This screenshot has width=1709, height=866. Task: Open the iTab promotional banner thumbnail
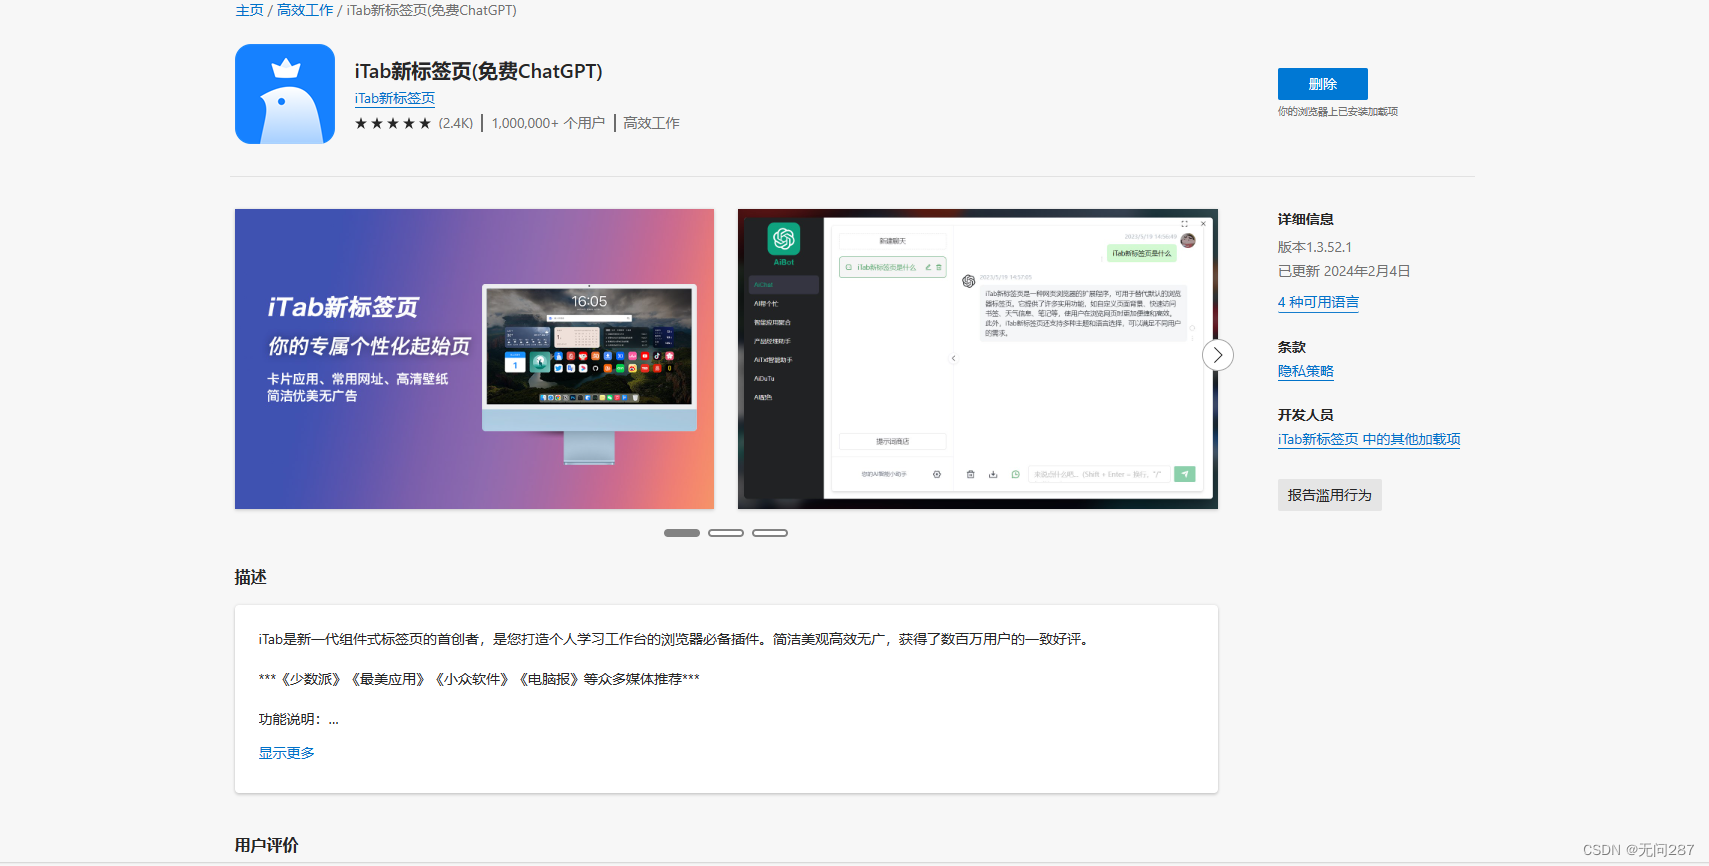tap(474, 359)
